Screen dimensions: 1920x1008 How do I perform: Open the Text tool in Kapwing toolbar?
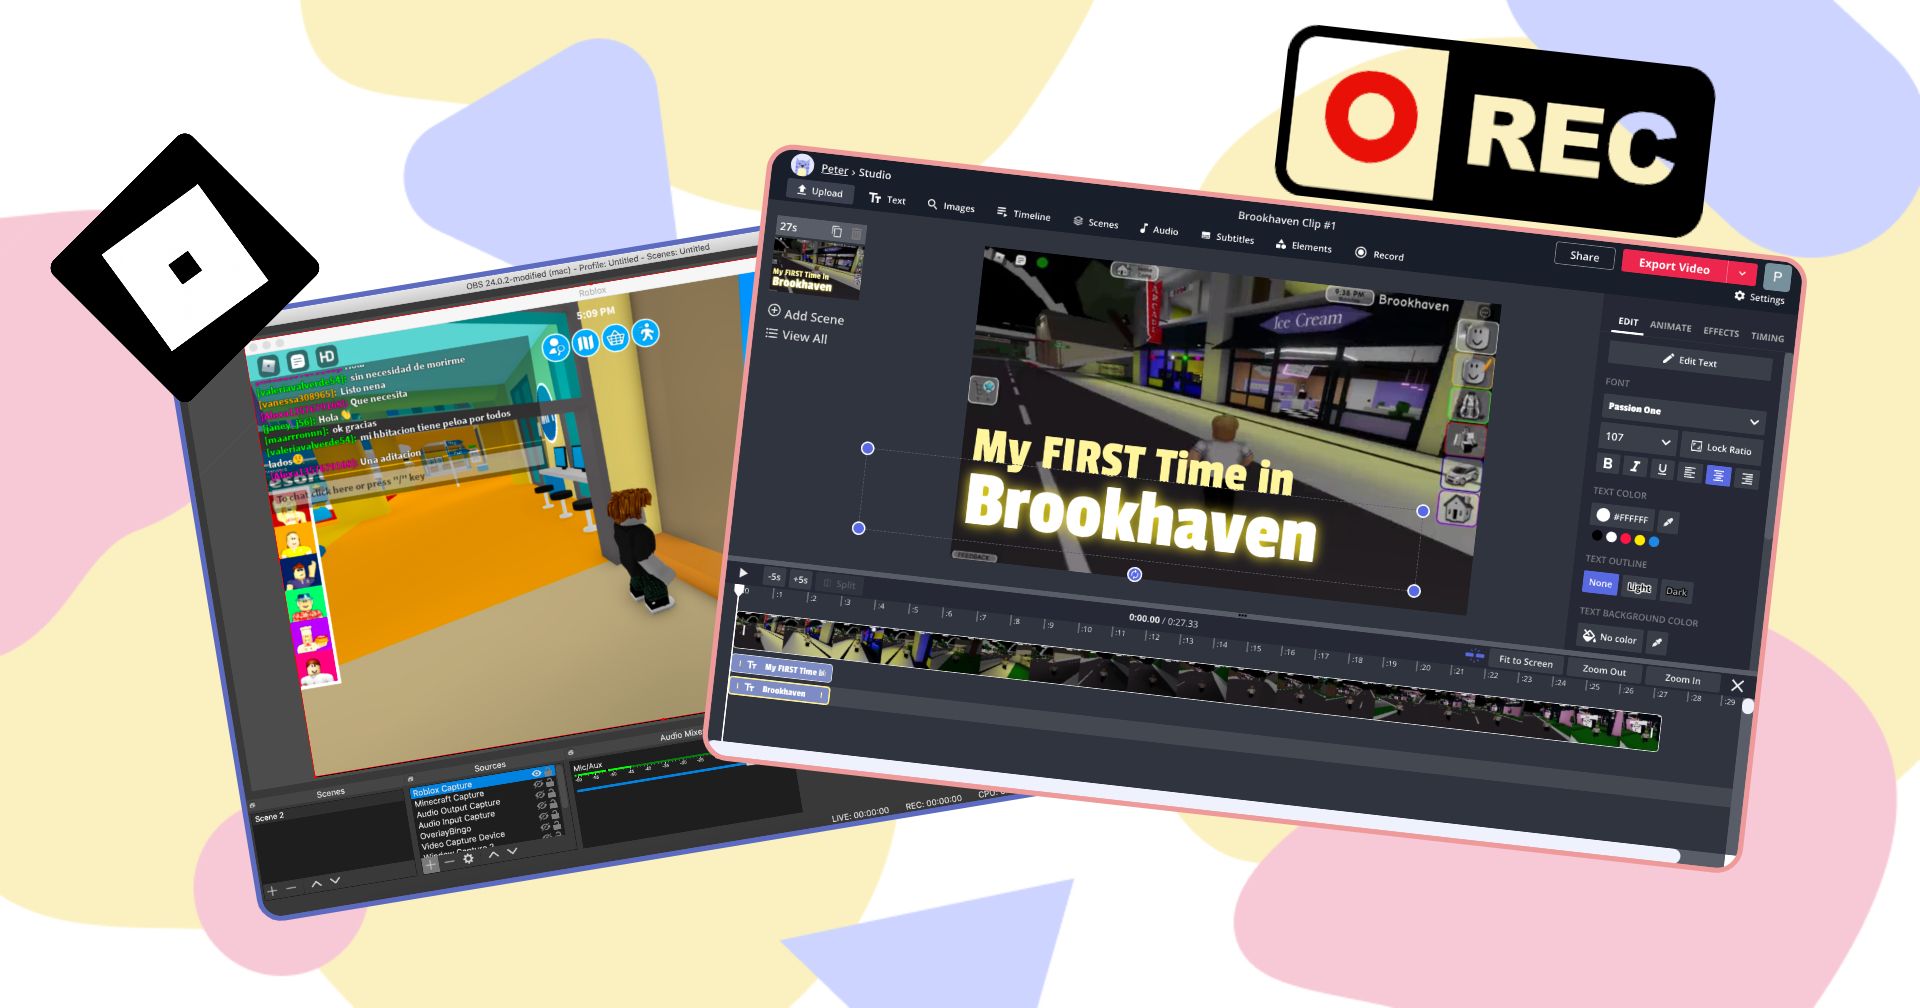click(887, 199)
